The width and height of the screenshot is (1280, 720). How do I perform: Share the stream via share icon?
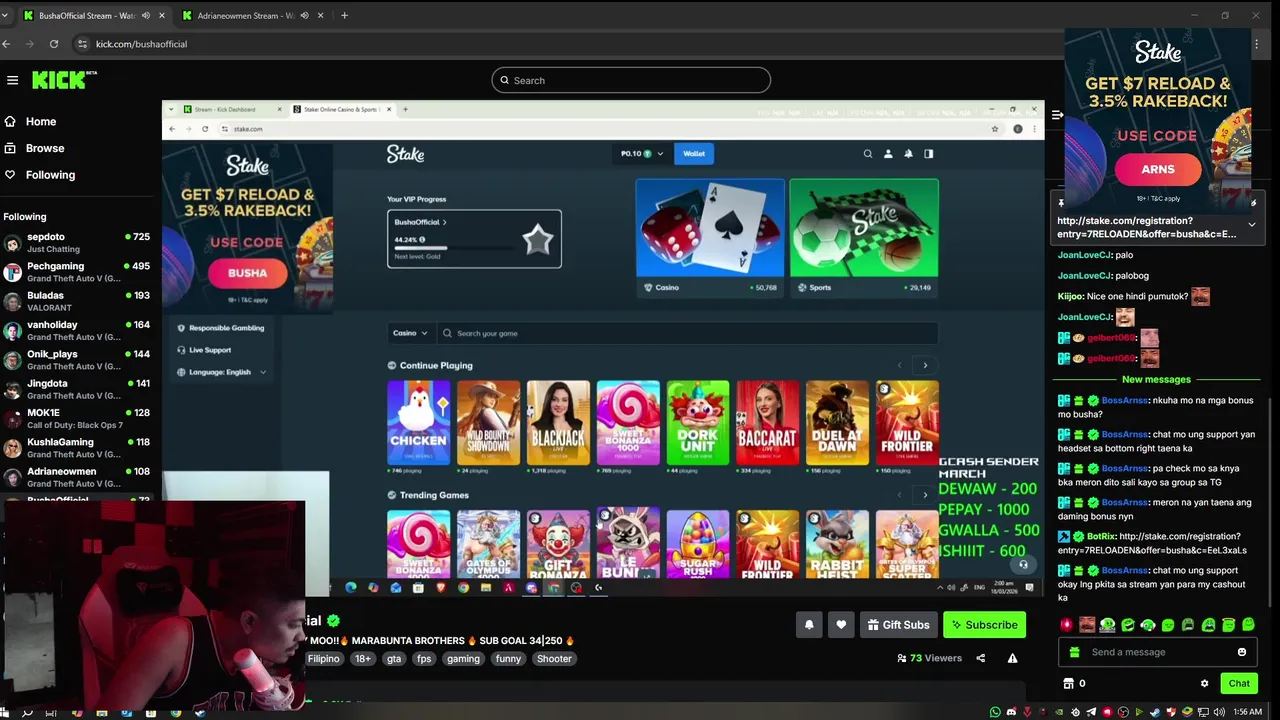click(x=980, y=658)
